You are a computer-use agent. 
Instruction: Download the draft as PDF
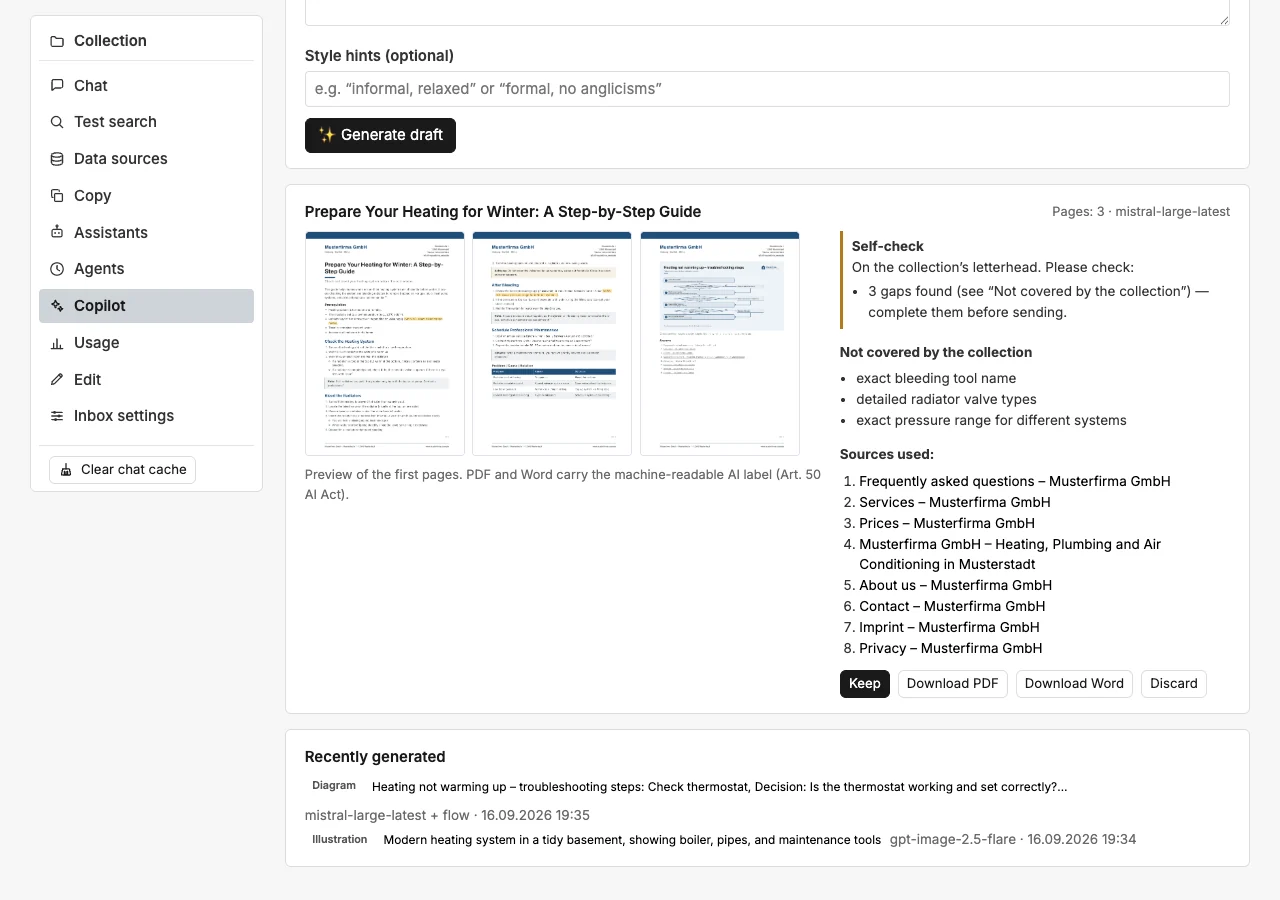pyautogui.click(x=953, y=684)
